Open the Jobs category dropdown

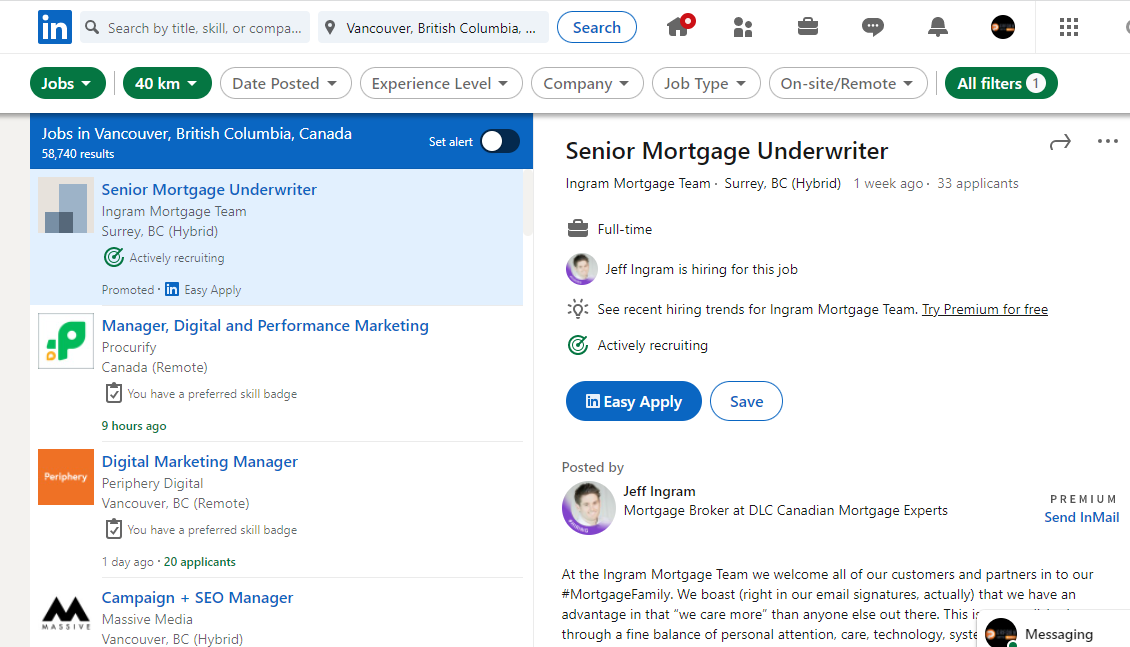[68, 84]
